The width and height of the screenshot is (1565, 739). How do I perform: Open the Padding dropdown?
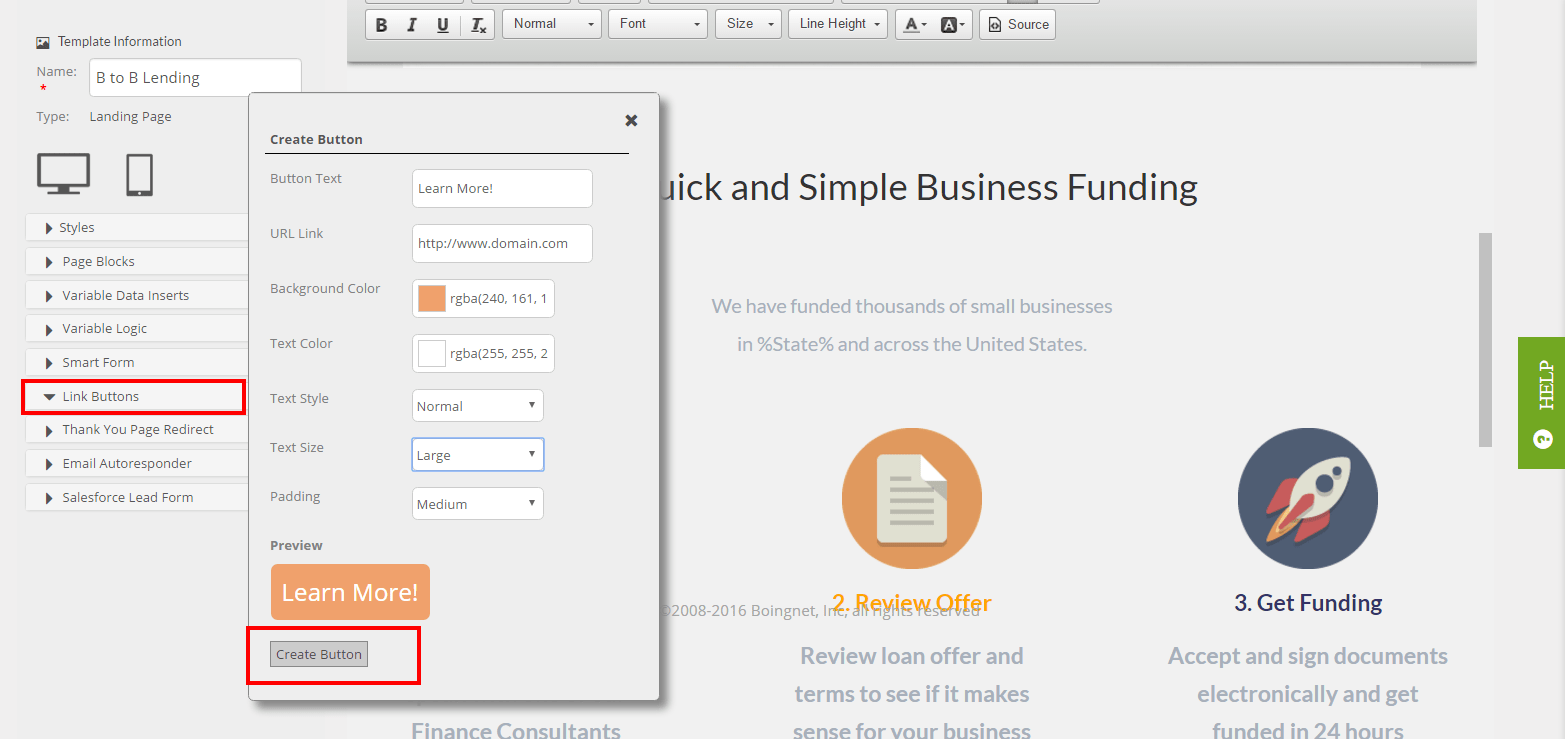click(x=477, y=503)
